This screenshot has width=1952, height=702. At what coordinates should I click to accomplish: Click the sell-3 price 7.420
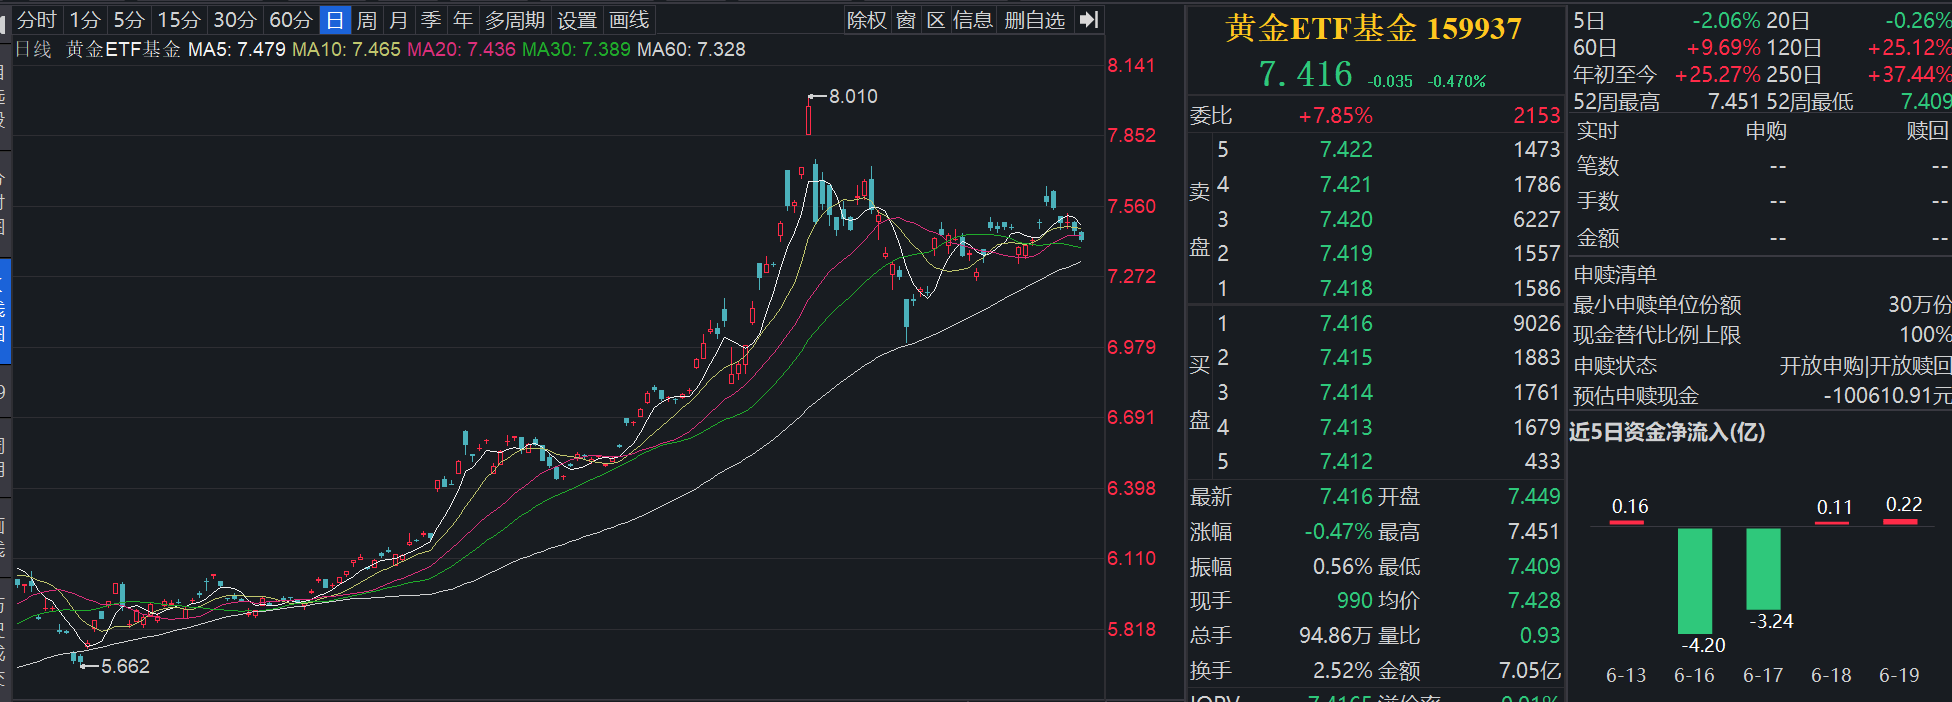click(x=1346, y=219)
